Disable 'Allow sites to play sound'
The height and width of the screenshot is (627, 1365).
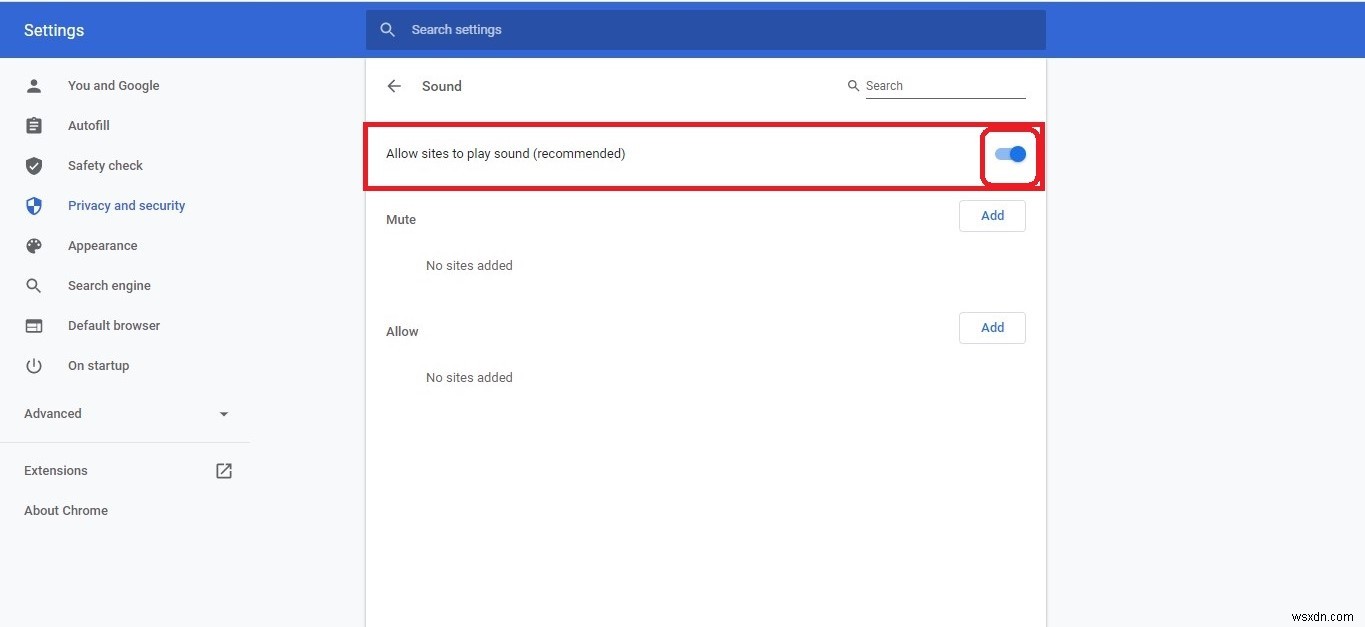click(1008, 154)
